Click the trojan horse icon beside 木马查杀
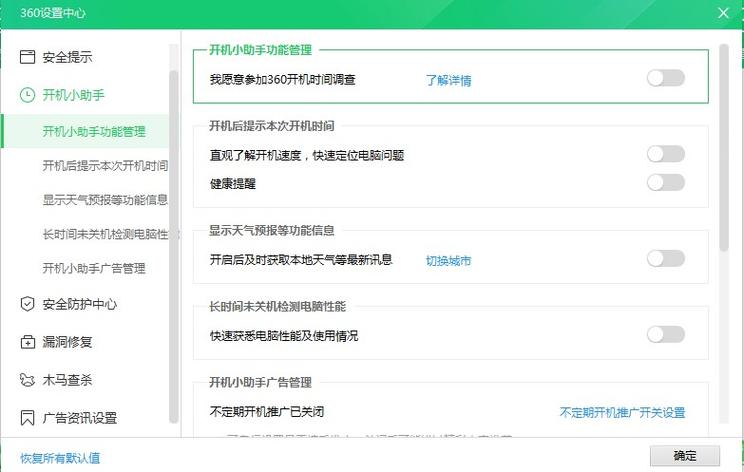744x472 pixels. (x=28, y=379)
